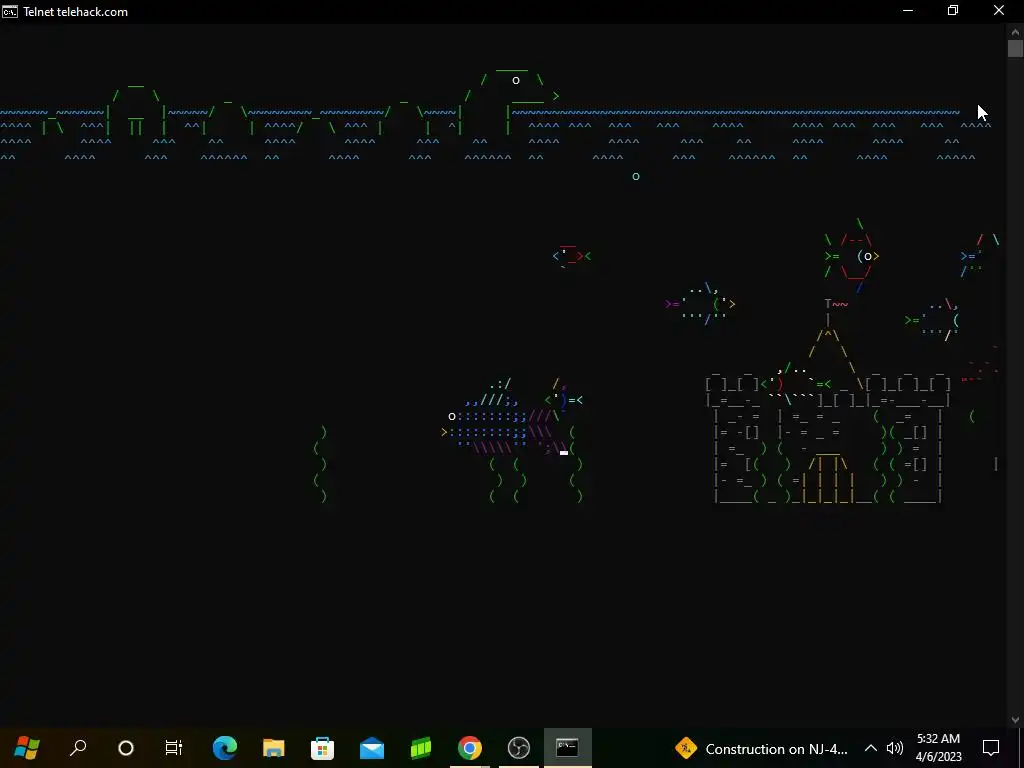The width and height of the screenshot is (1024, 768).
Task: Launch Microsoft Edge from taskbar
Action: tap(225, 748)
